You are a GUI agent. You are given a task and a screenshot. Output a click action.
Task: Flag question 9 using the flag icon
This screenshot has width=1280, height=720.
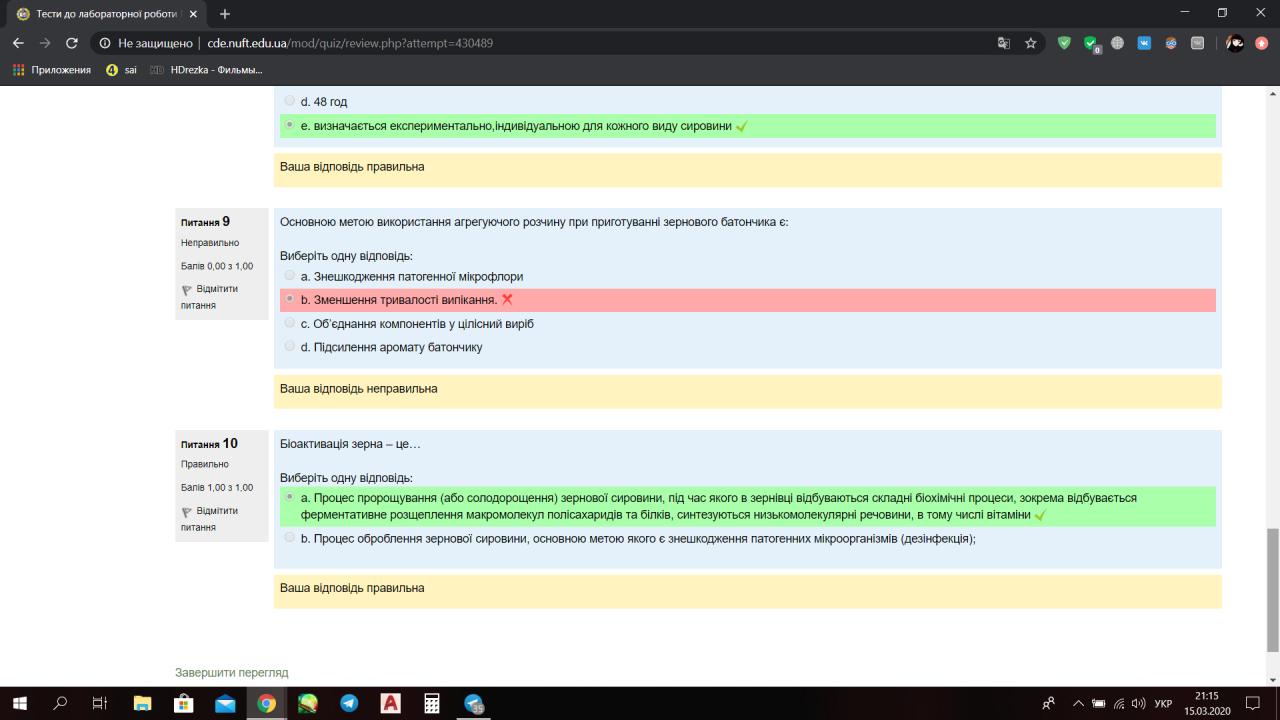[x=187, y=290]
